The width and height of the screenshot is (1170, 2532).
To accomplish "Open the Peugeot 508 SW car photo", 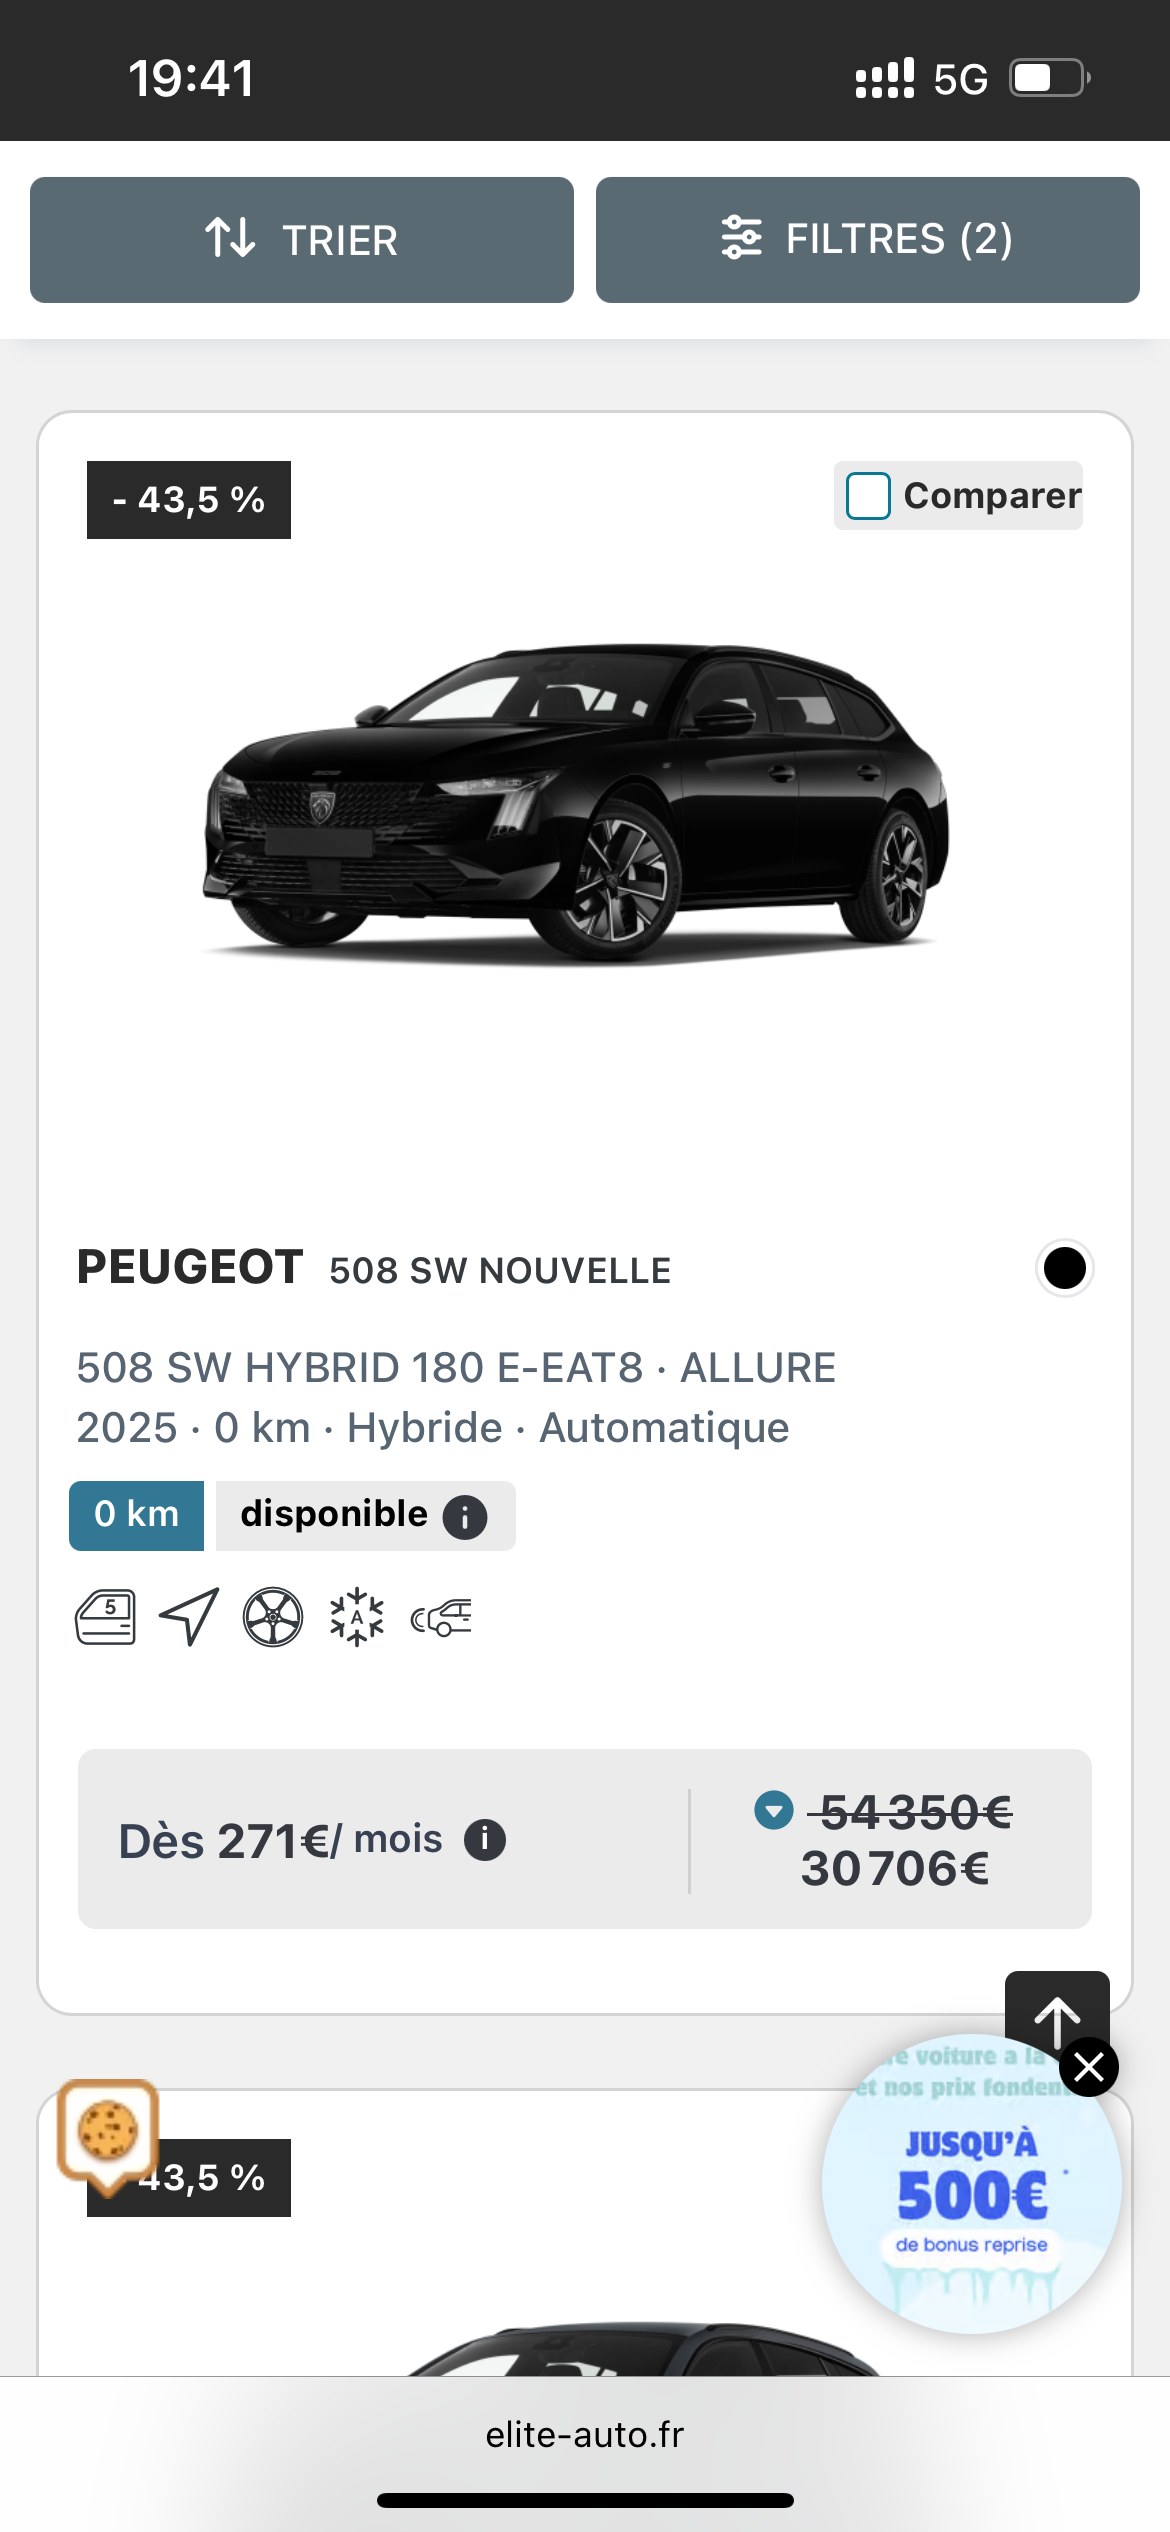I will click(x=576, y=802).
